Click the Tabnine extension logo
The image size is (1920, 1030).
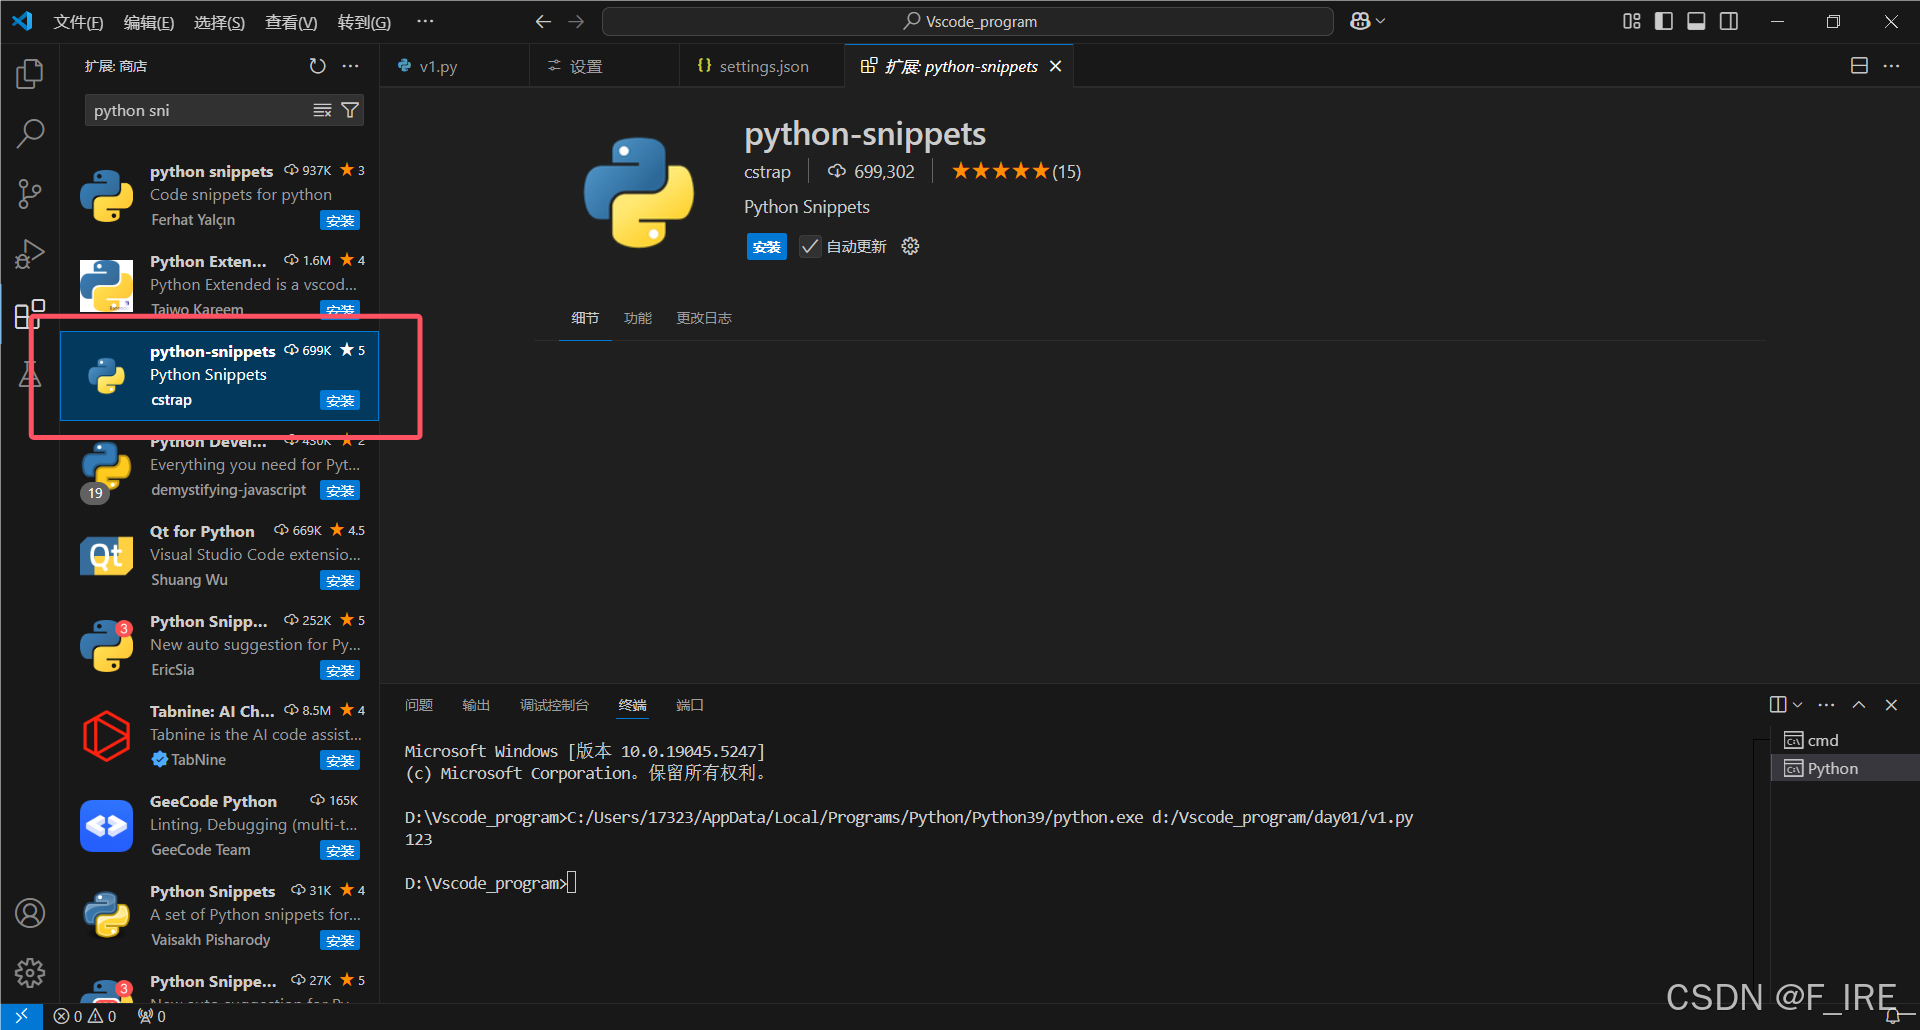click(106, 736)
